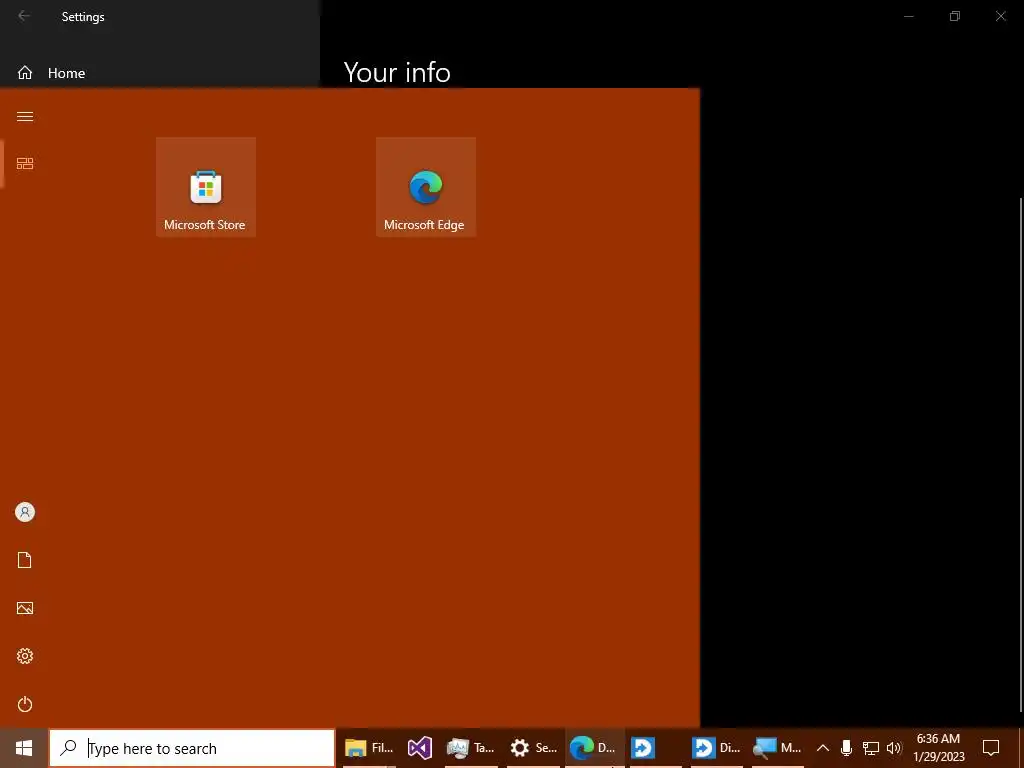Click the 'Your info' heading in Settings
Image resolution: width=1024 pixels, height=768 pixels.
coord(397,72)
